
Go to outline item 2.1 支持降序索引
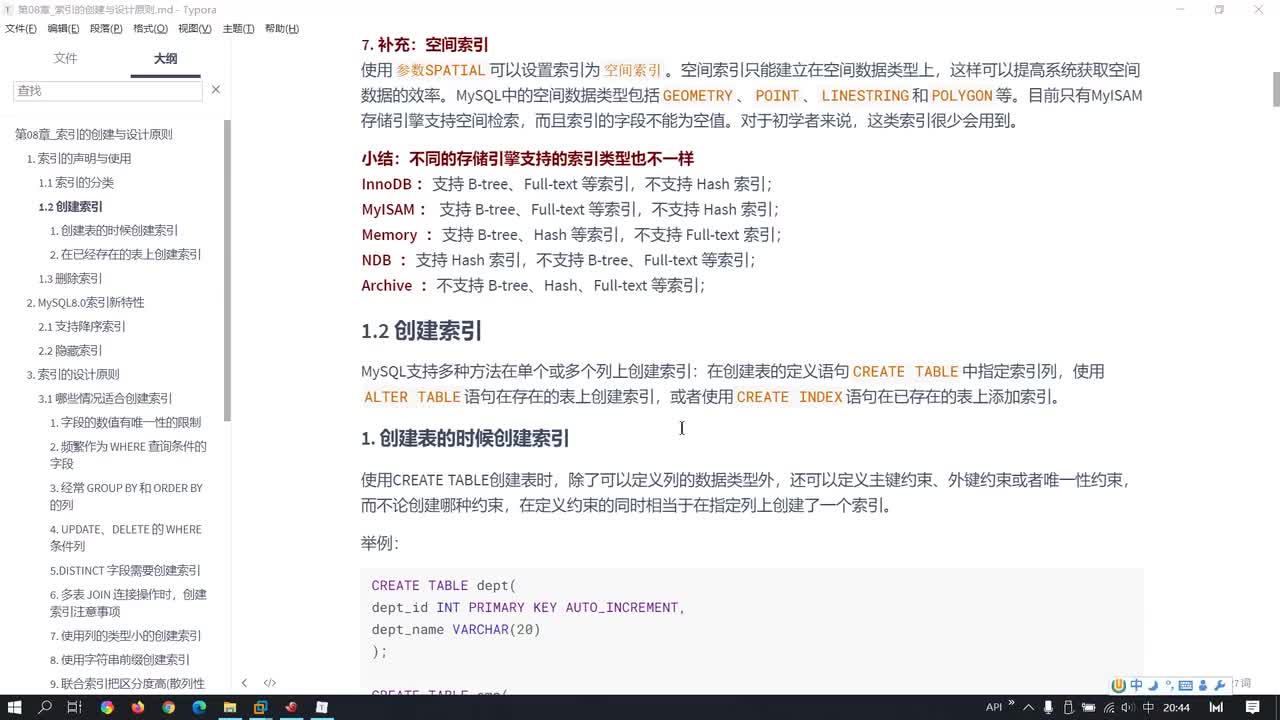tap(82, 326)
